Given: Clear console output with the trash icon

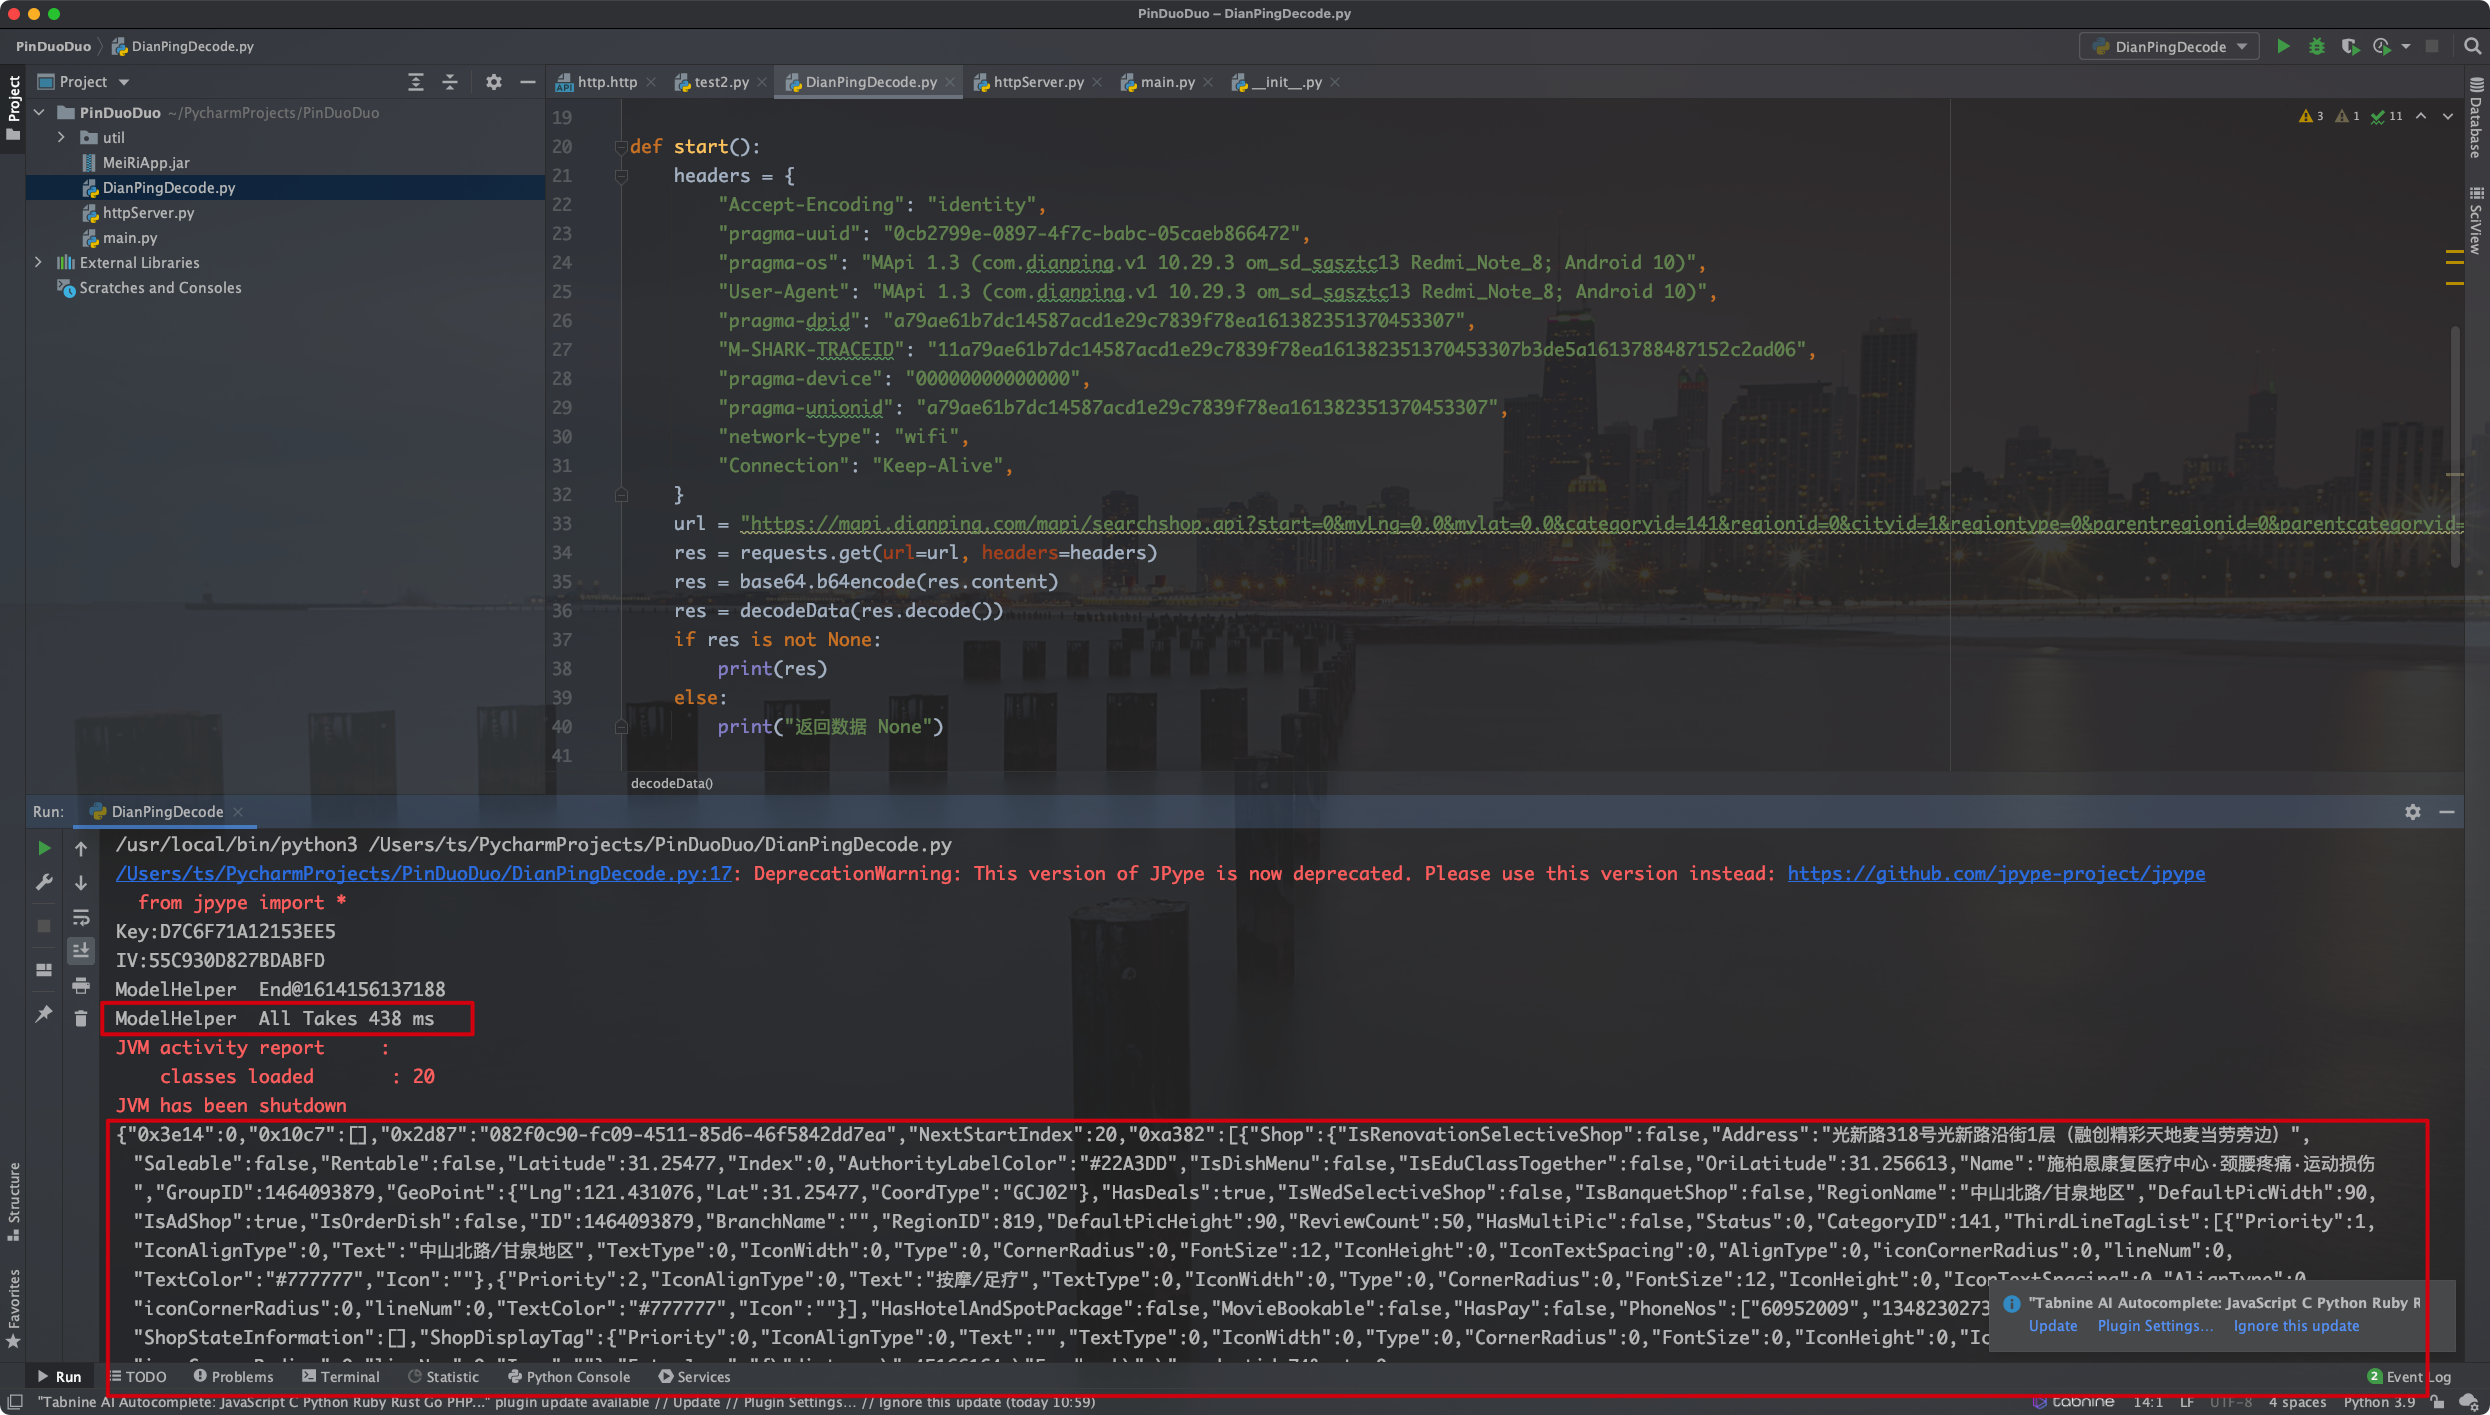Looking at the screenshot, I should point(81,1018).
